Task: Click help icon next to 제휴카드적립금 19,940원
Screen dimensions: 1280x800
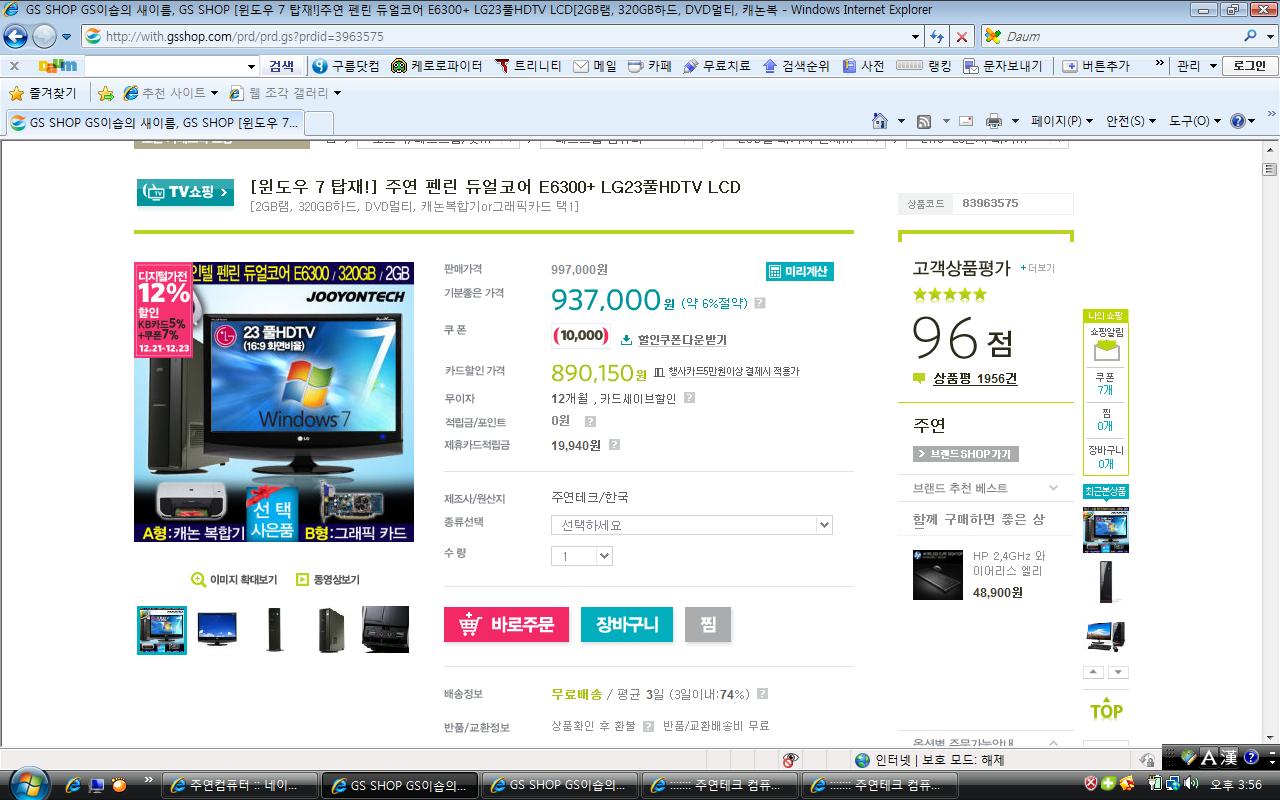Action: click(x=614, y=445)
